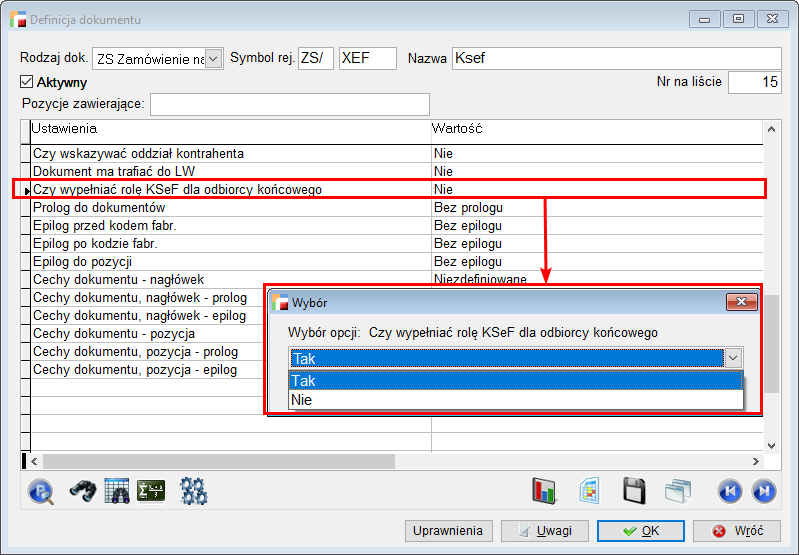Open the table search binoculars icon
Image resolution: width=799 pixels, height=555 pixels.
[x=117, y=491]
